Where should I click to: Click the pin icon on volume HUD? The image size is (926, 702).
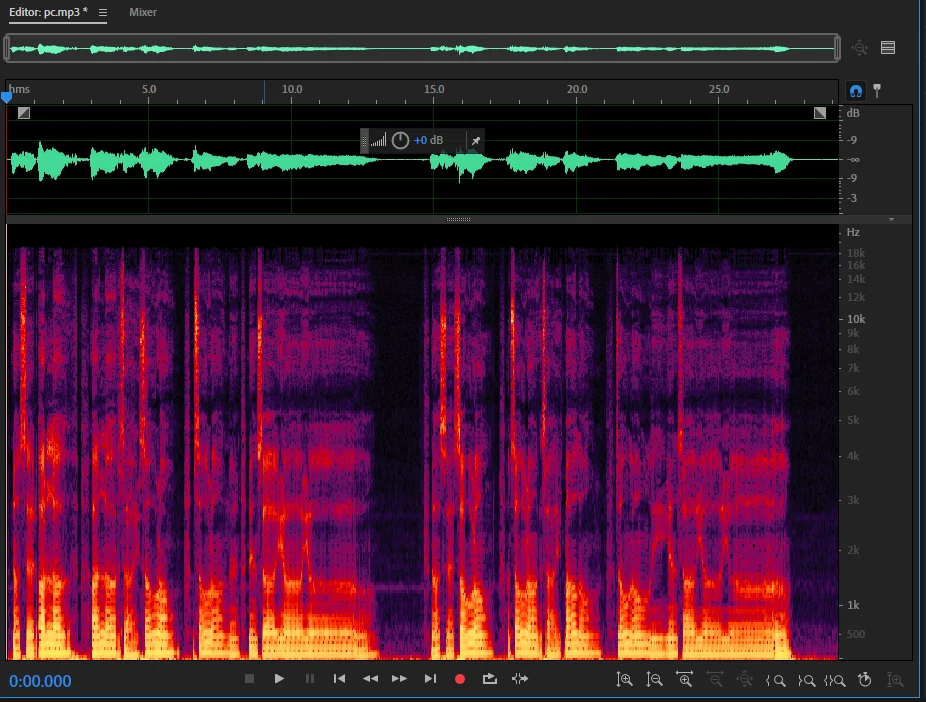click(476, 141)
